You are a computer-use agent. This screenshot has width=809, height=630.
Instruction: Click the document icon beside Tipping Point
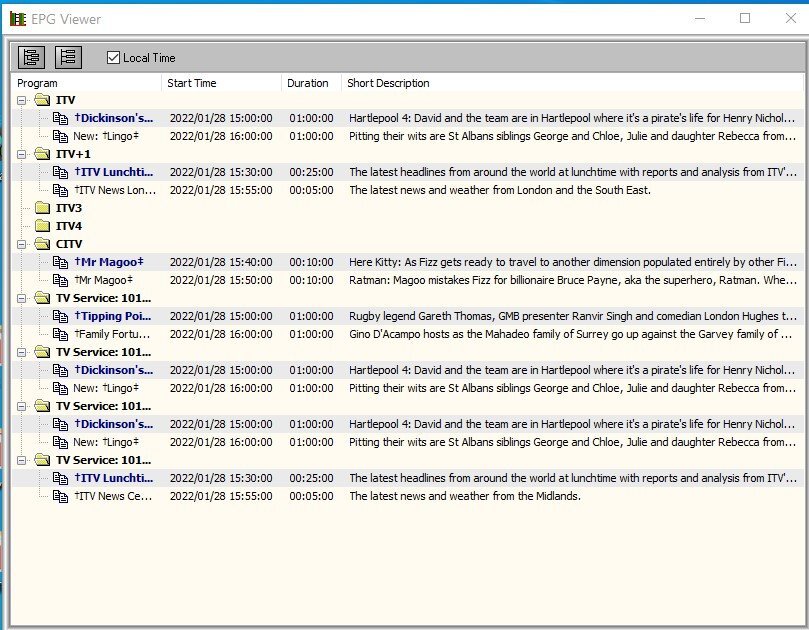(60, 316)
